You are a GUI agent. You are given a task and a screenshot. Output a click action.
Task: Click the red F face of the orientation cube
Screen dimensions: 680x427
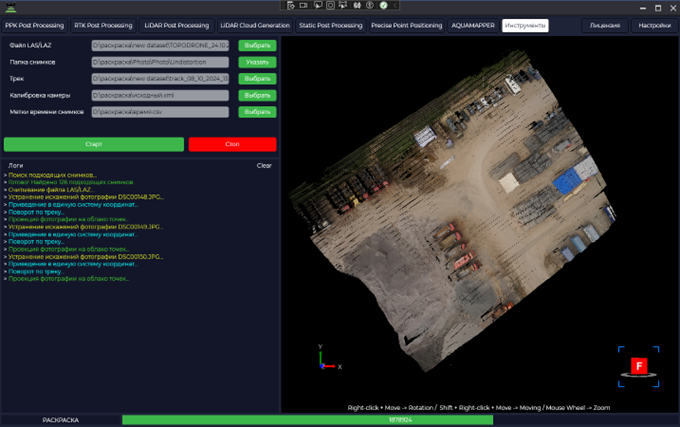point(639,366)
